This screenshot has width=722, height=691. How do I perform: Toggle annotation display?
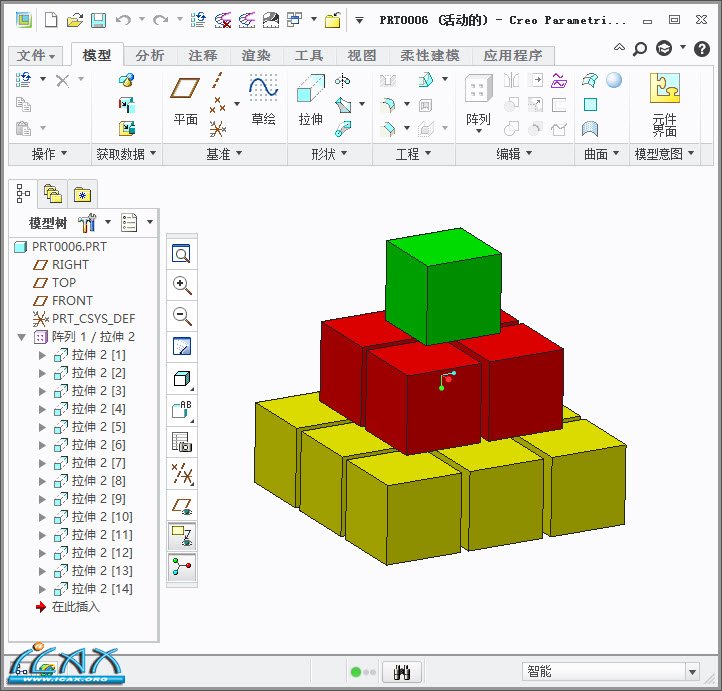[181, 536]
